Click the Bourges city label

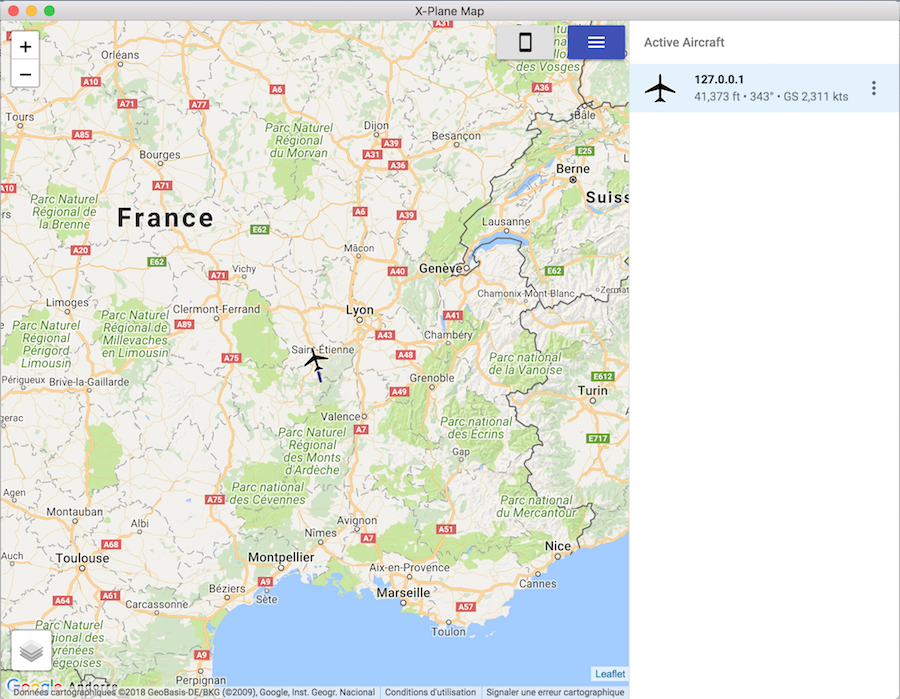tap(160, 155)
